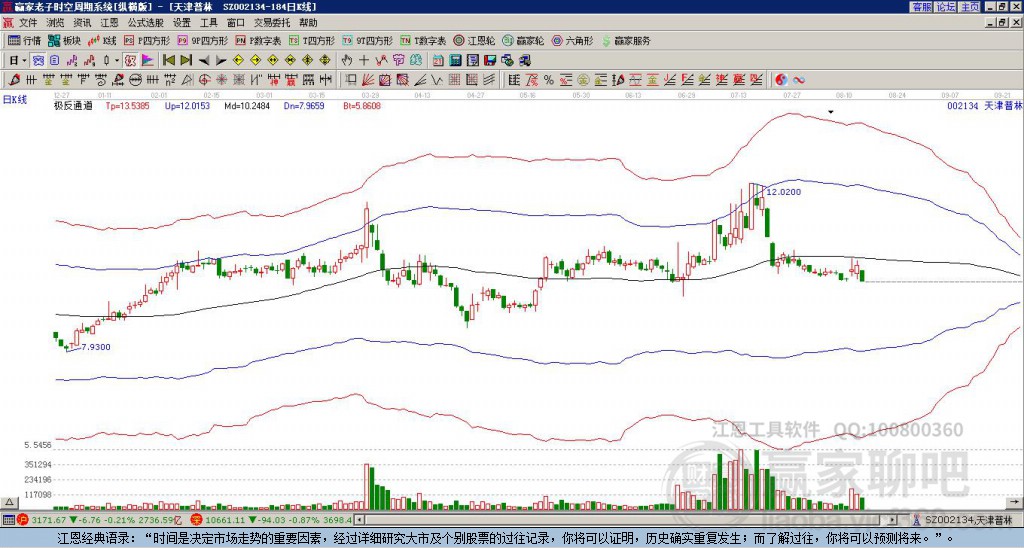
Task: Click the 12.0200 high price label
Action: tap(784, 192)
